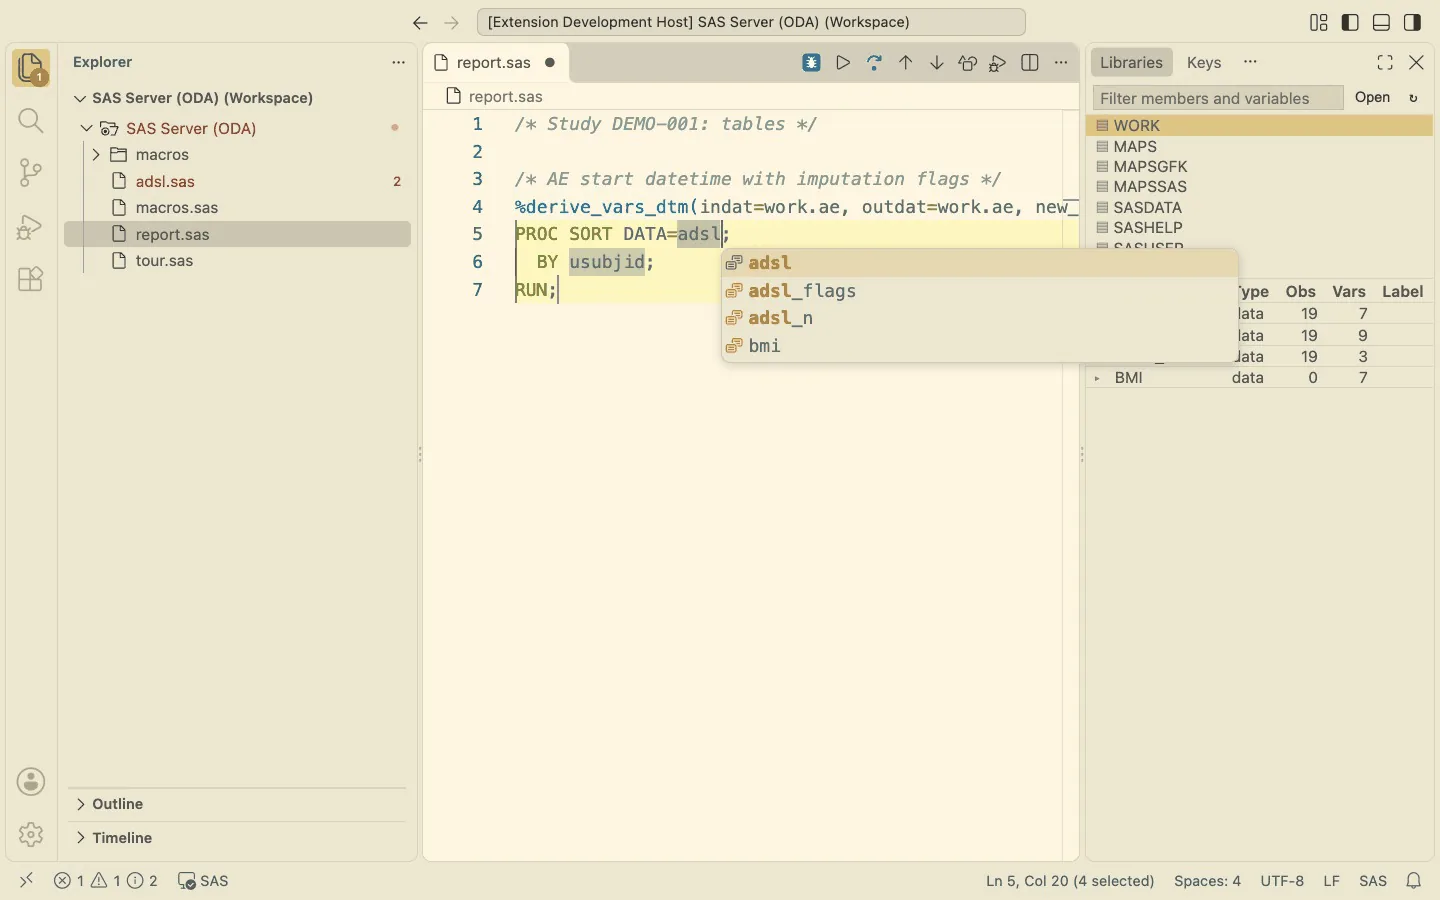Viewport: 1440px width, 900px height.
Task: Click the debug bug icon in editor toolbar
Action: (x=813, y=63)
